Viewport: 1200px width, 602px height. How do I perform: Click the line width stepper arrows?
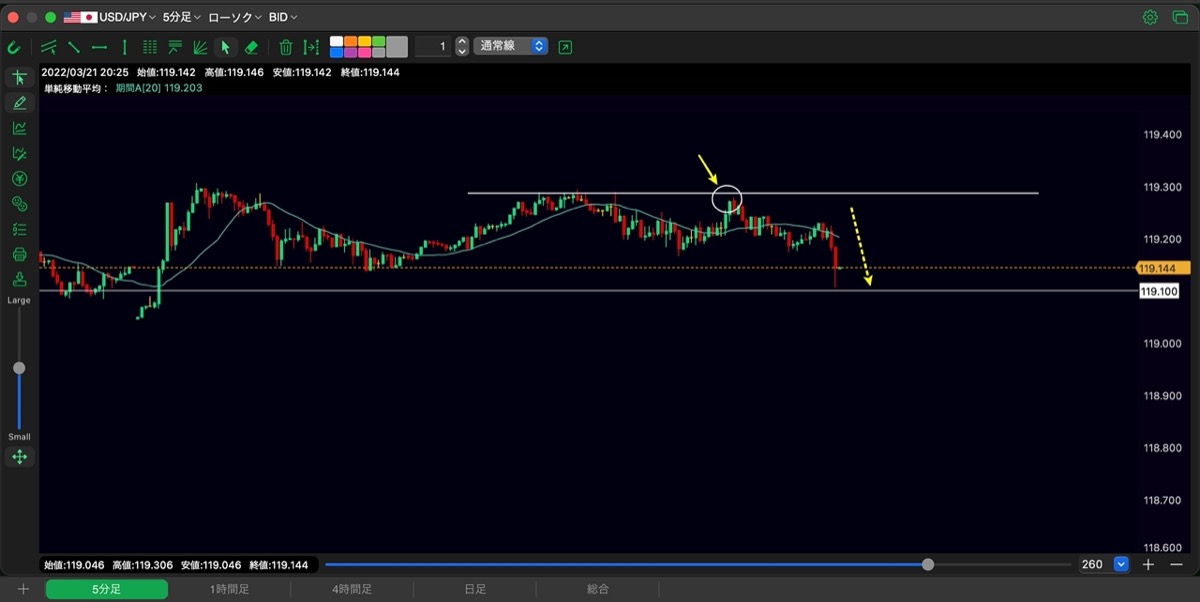click(461, 46)
